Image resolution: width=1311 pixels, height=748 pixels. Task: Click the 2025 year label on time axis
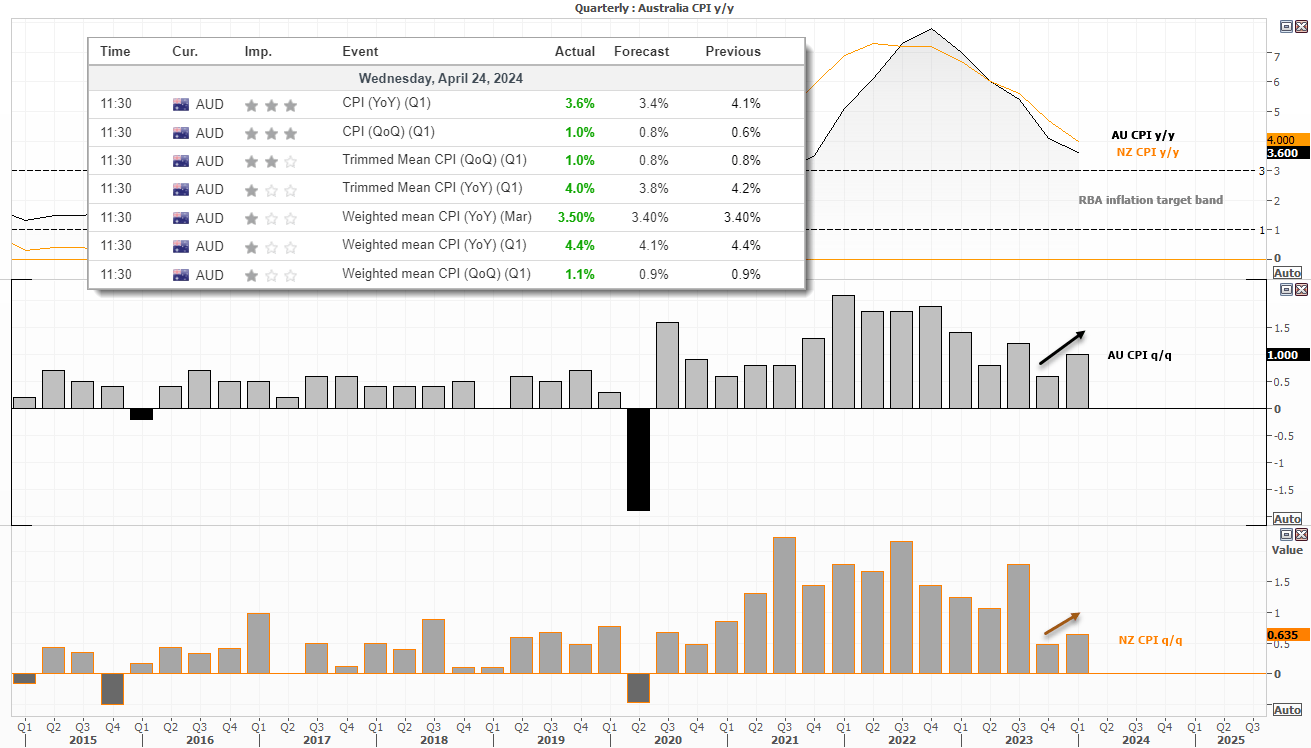(1230, 740)
